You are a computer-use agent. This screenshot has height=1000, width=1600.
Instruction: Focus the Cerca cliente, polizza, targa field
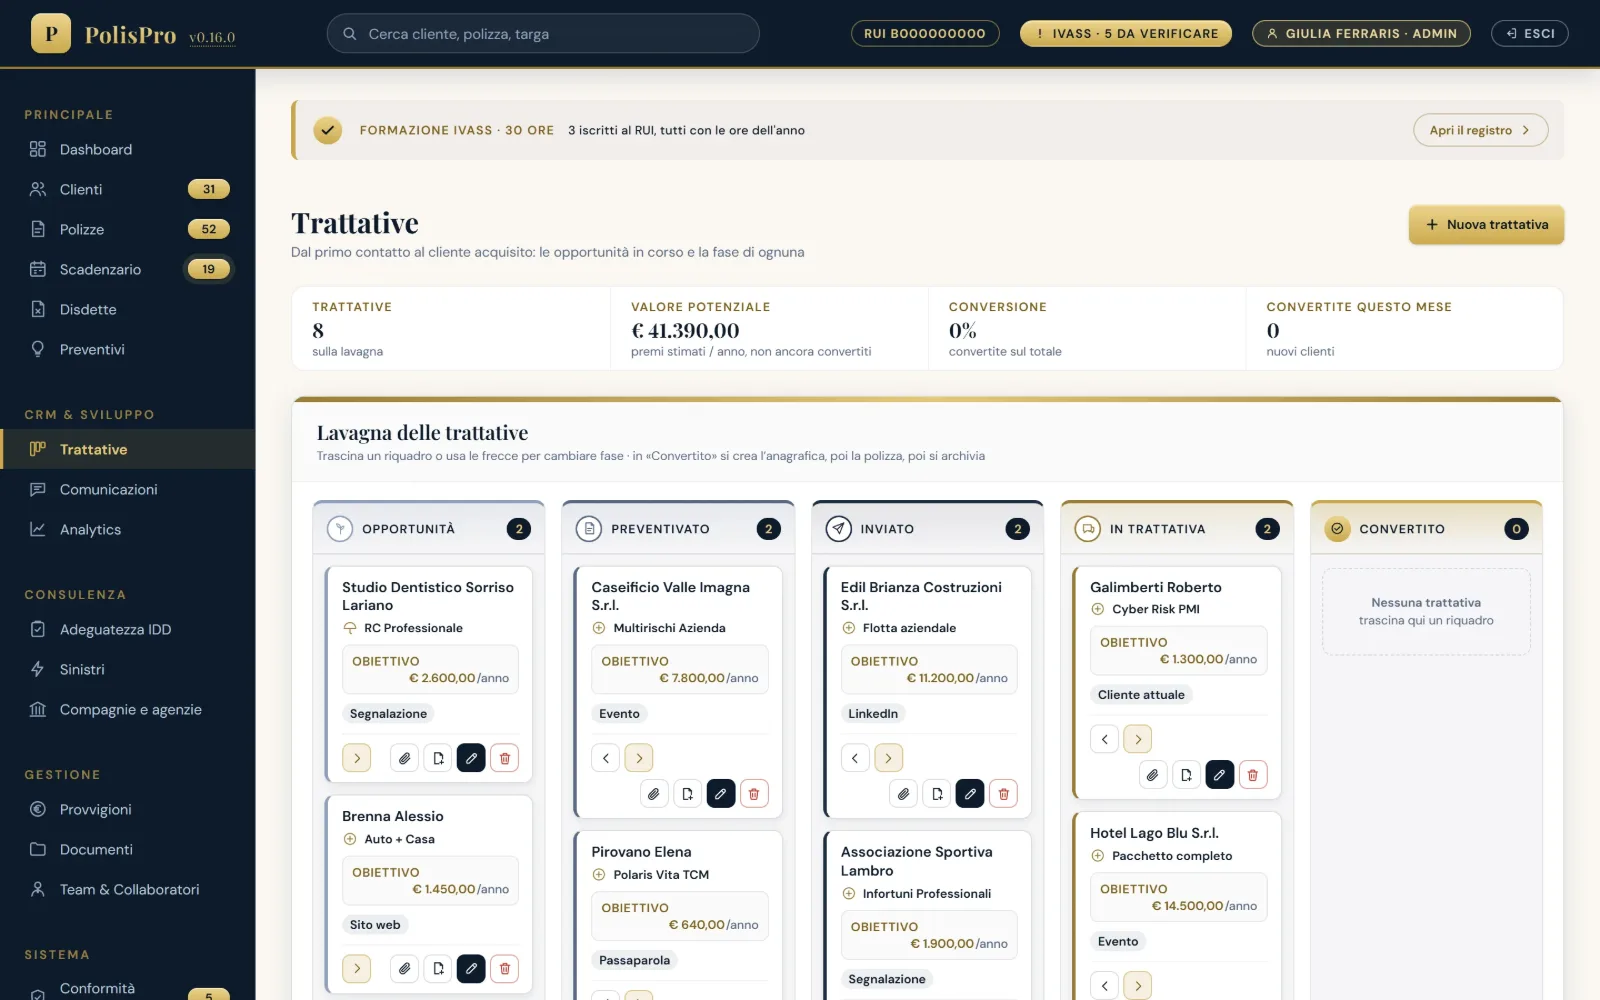pyautogui.click(x=543, y=33)
